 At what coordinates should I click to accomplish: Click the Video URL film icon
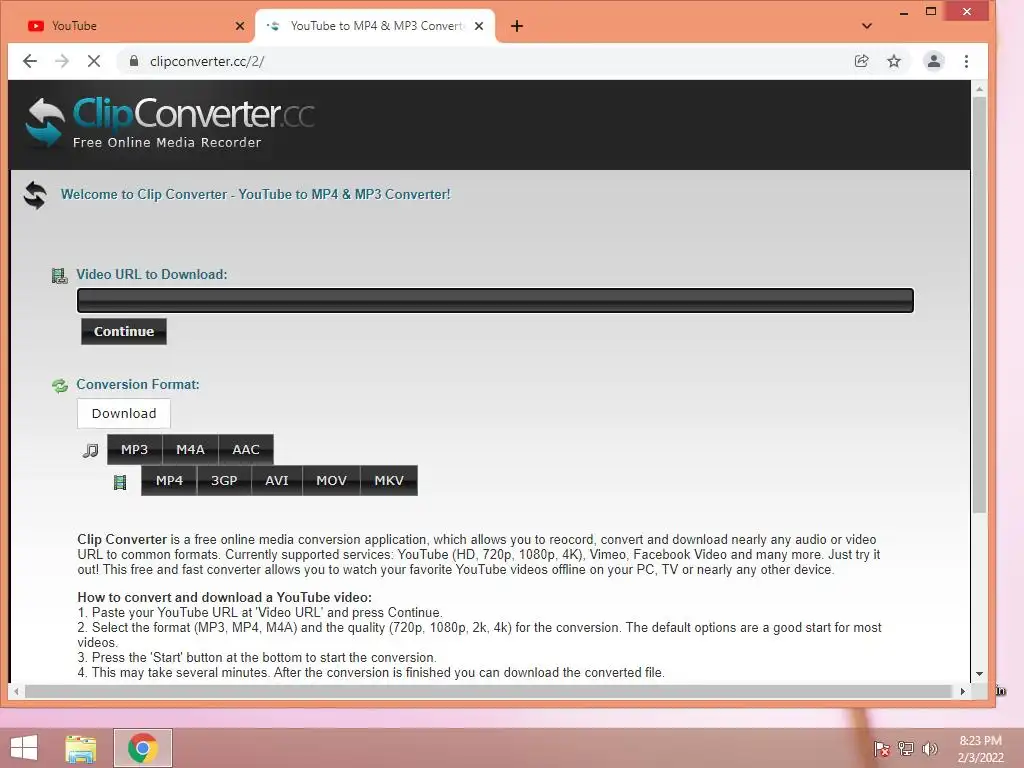pyautogui.click(x=59, y=276)
